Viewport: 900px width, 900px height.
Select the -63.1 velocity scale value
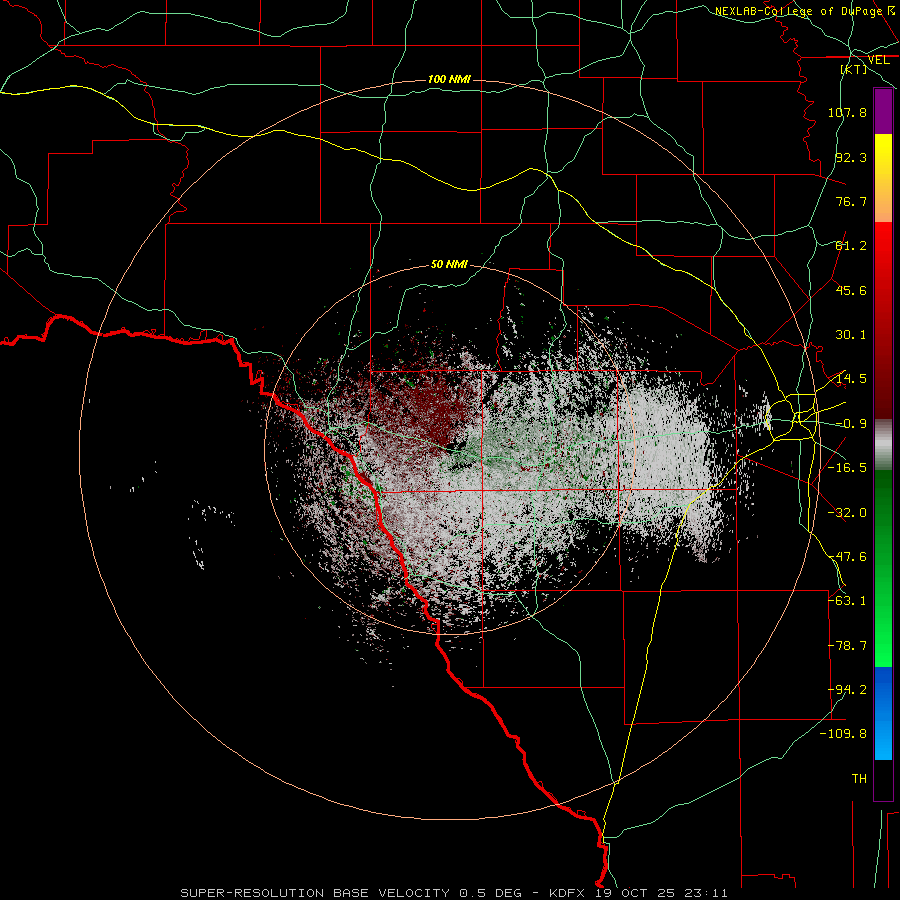coord(847,601)
